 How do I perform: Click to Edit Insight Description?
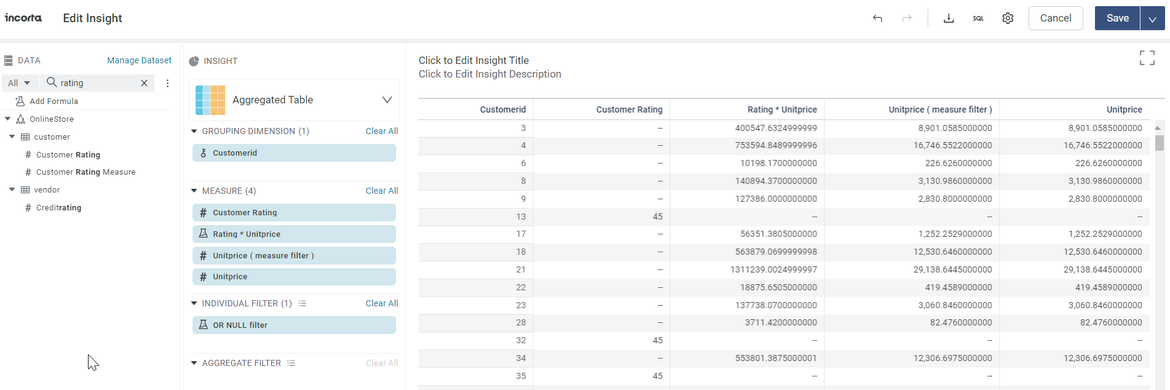(x=489, y=75)
